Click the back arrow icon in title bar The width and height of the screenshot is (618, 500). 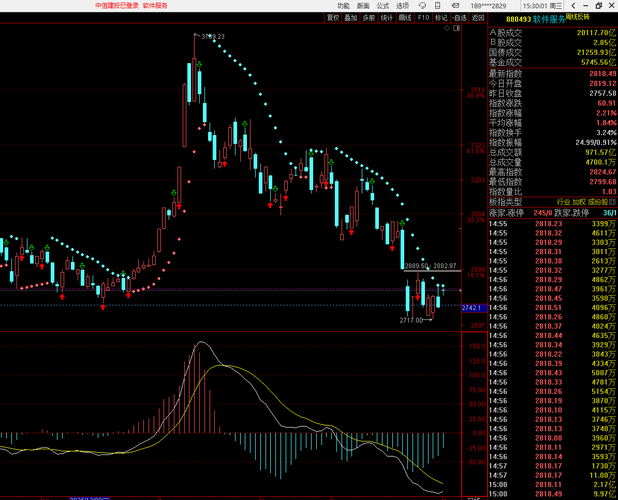click(x=573, y=6)
